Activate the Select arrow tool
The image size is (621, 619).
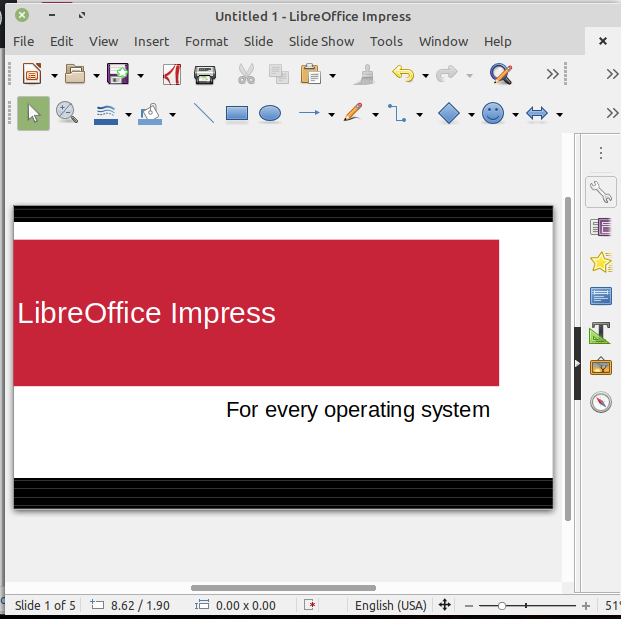[33, 114]
